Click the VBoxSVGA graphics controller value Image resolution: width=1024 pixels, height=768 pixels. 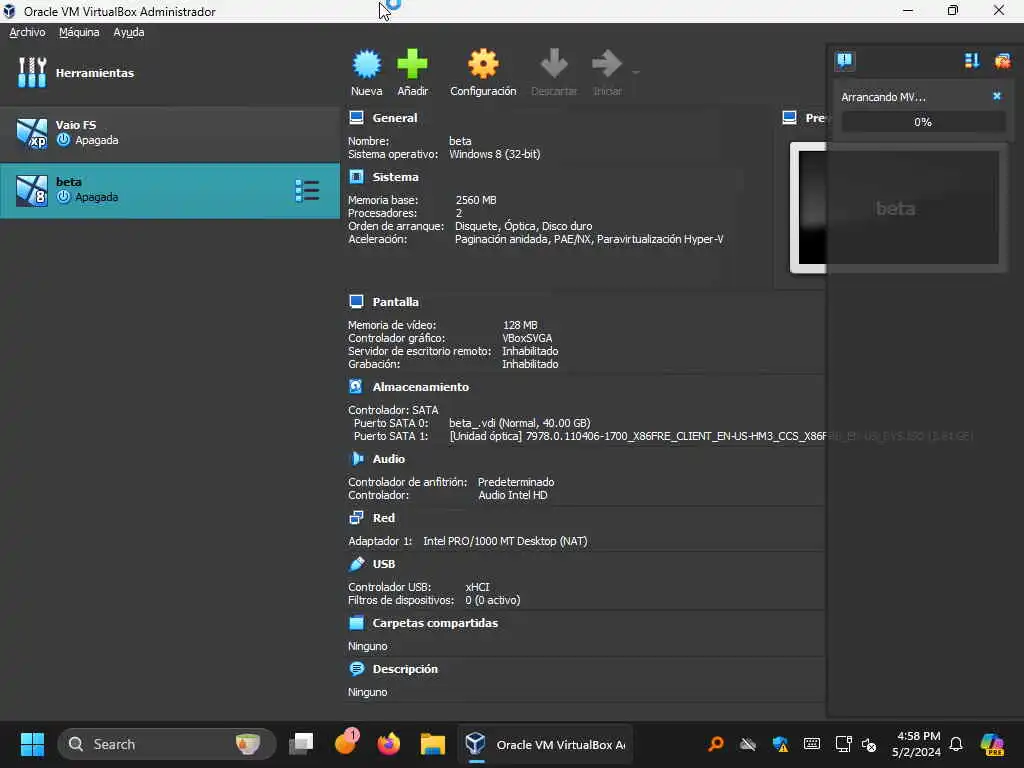click(x=526, y=338)
